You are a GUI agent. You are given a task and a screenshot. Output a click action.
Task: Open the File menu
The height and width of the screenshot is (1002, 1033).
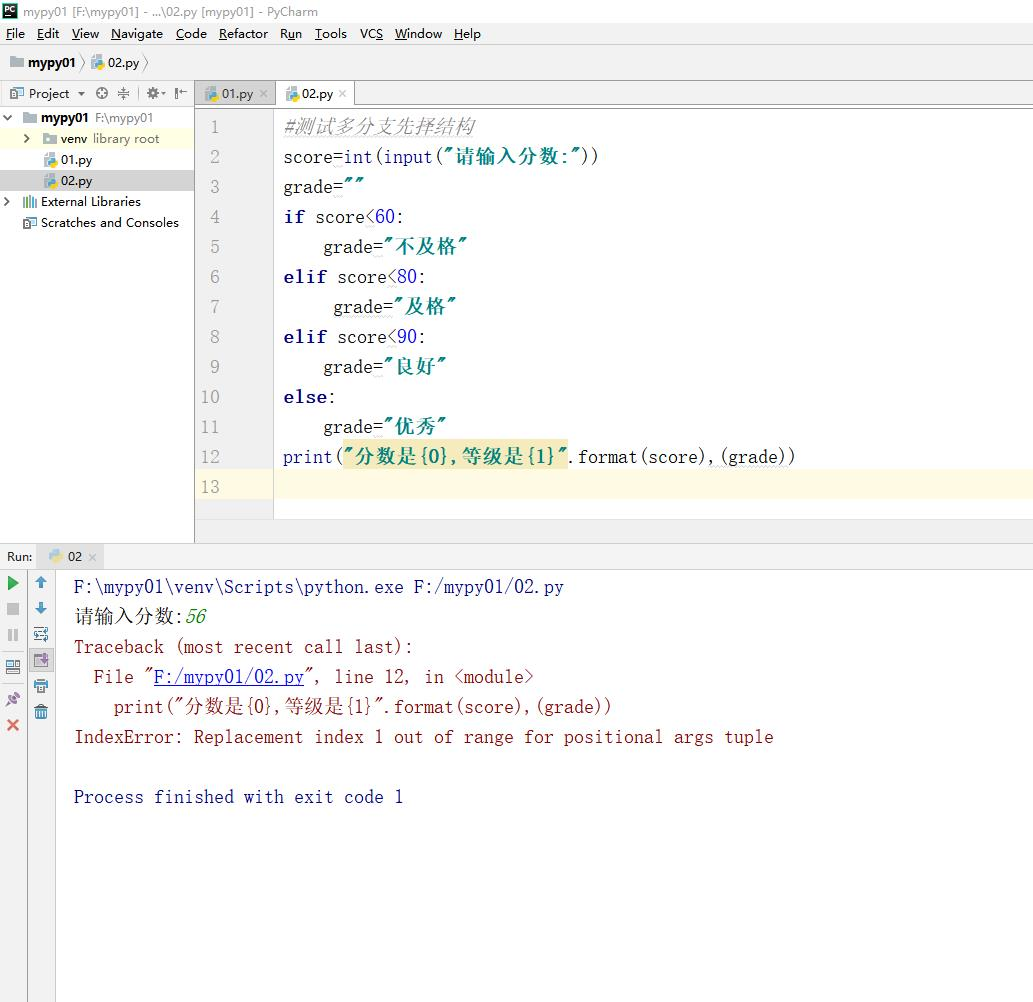tap(15, 34)
